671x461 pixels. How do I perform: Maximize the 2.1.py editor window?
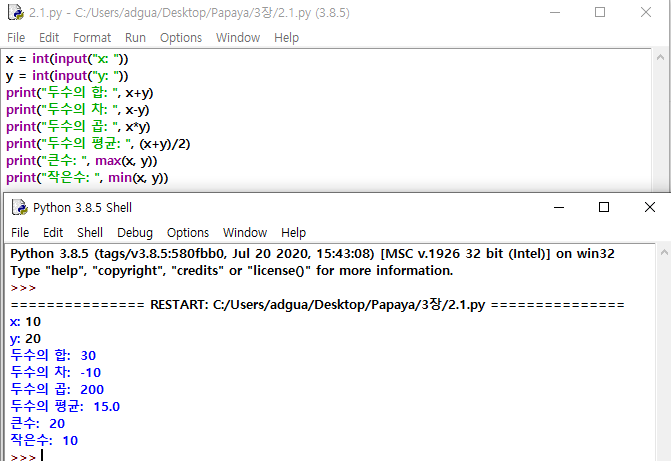(600, 12)
